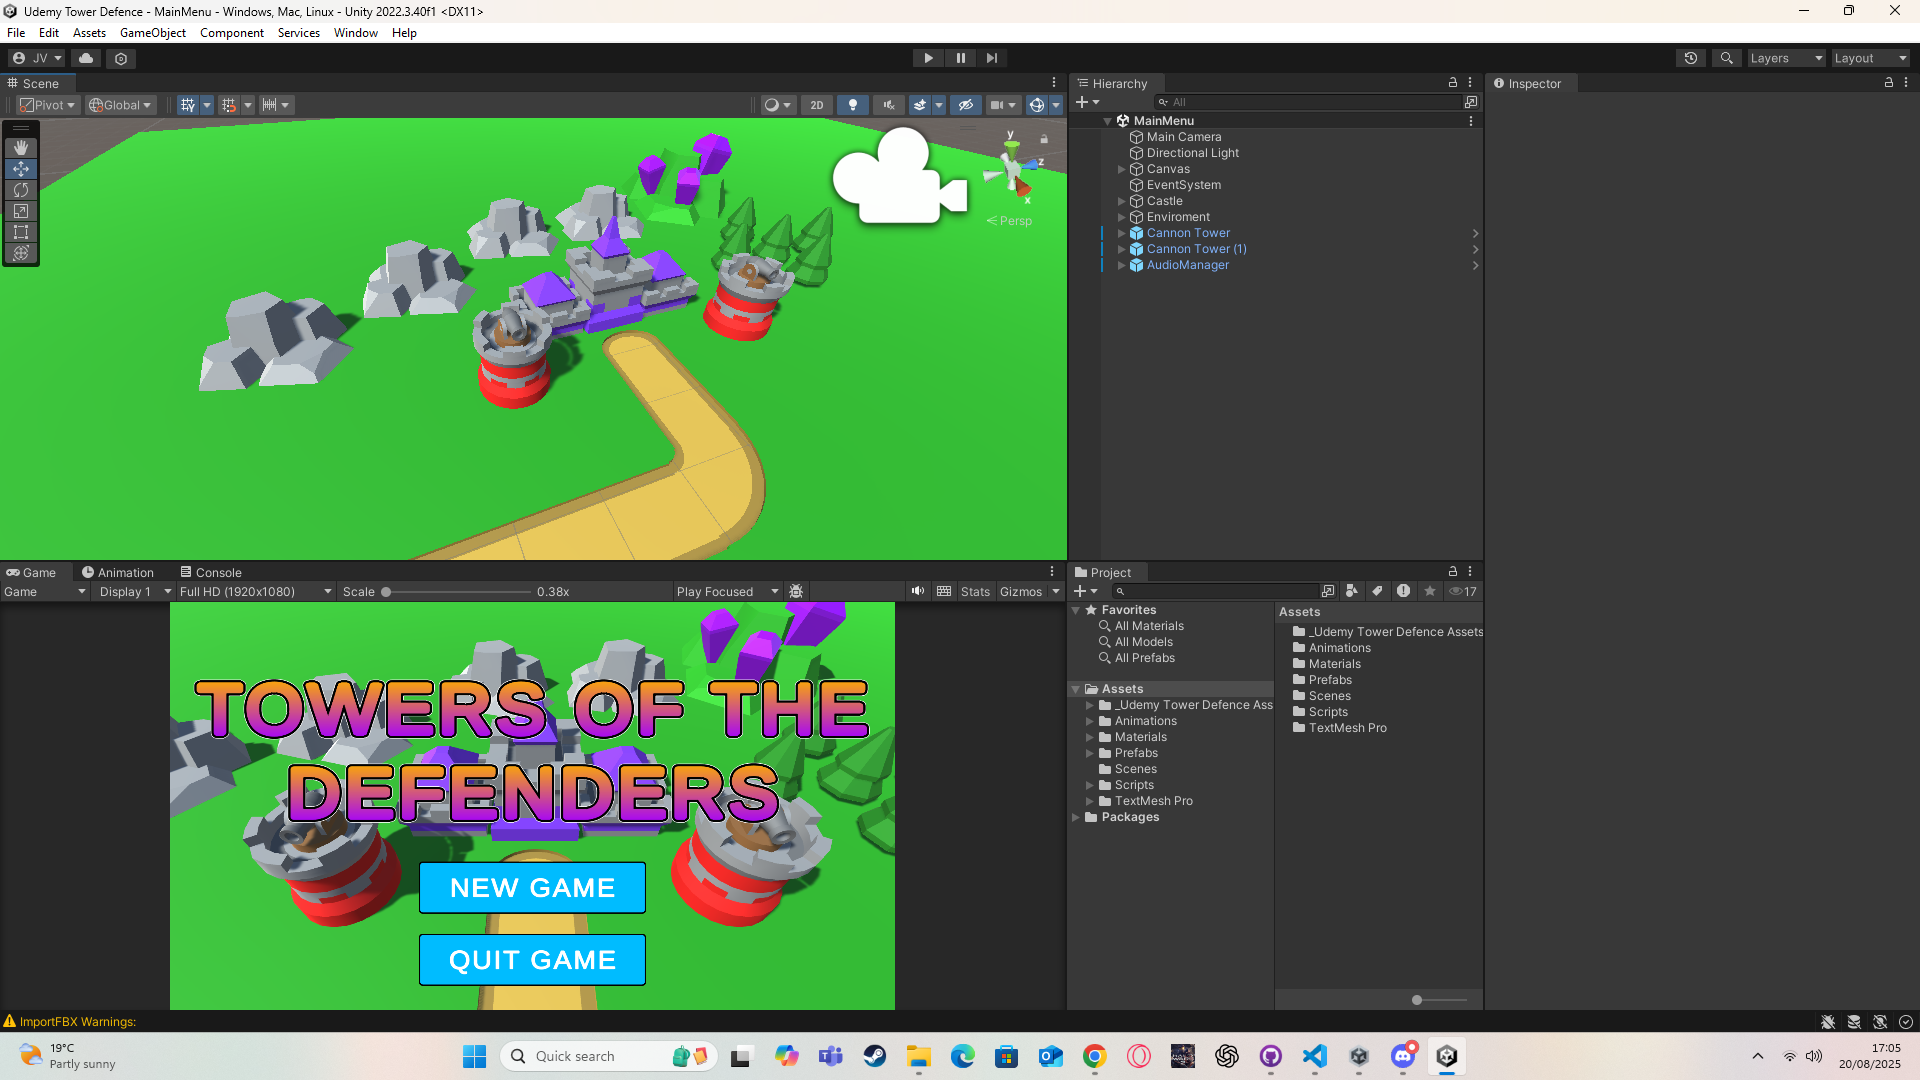This screenshot has height=1080, width=1920.
Task: Open the Global handle rotation dropdown
Action: [x=120, y=105]
